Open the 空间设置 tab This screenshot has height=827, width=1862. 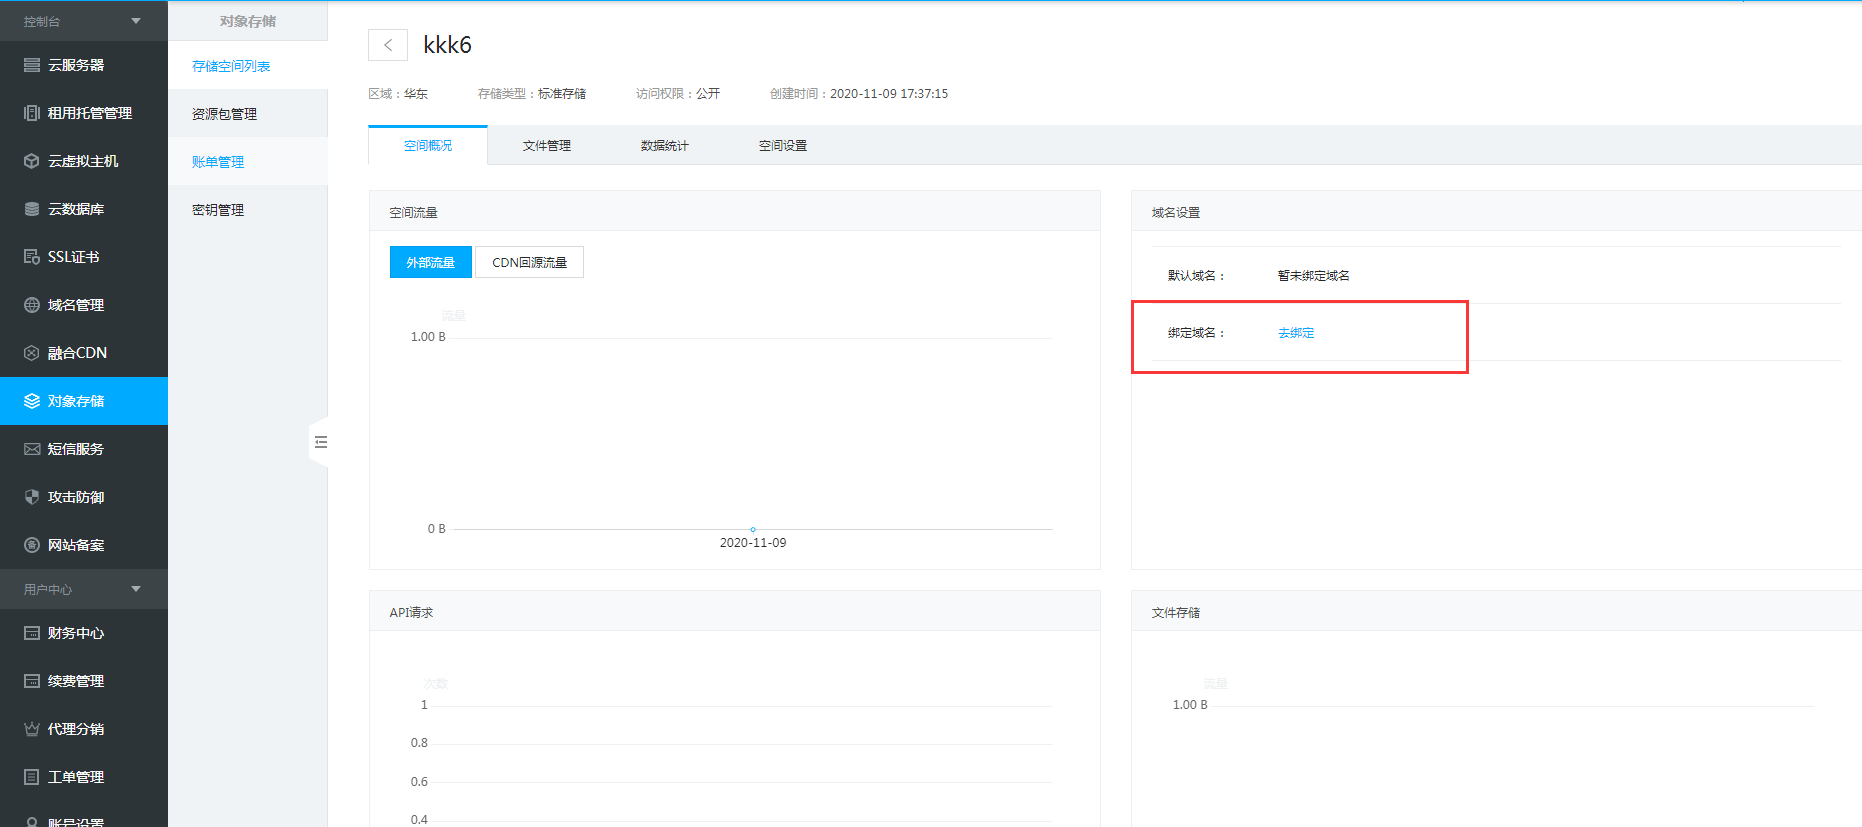782,146
